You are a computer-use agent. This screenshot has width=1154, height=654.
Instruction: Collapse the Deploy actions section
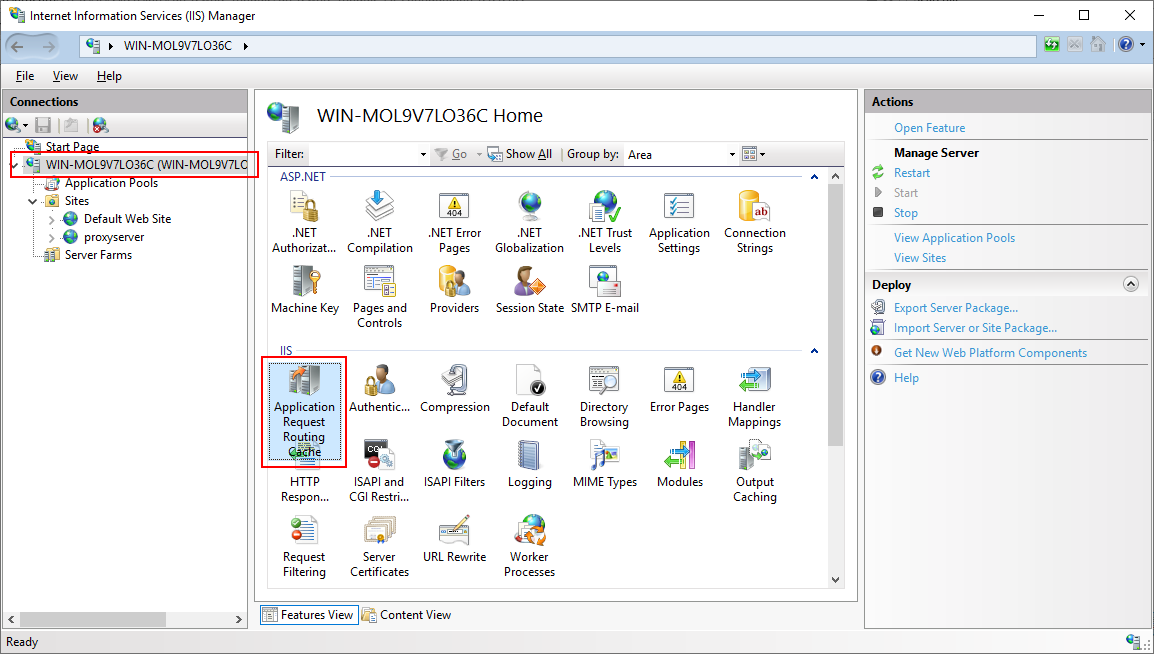click(x=1130, y=284)
